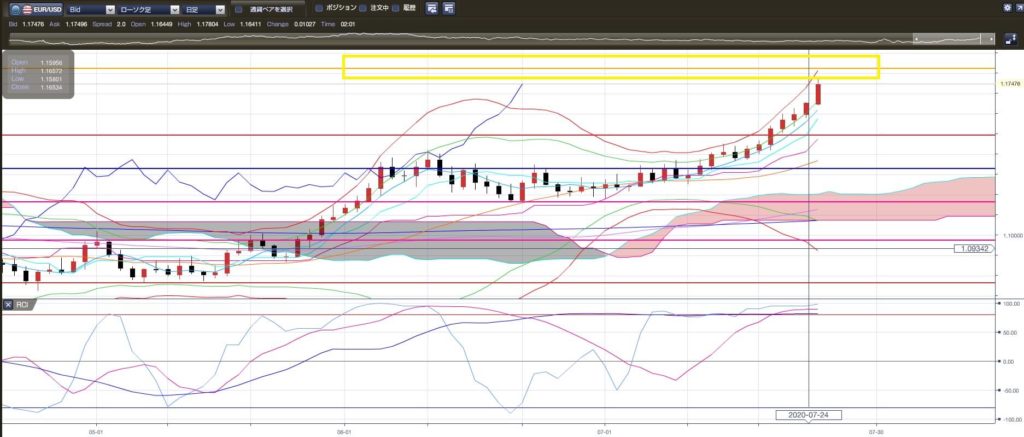The image size is (1024, 437).
Task: Click left handle of overview range selector
Action: 915,39
